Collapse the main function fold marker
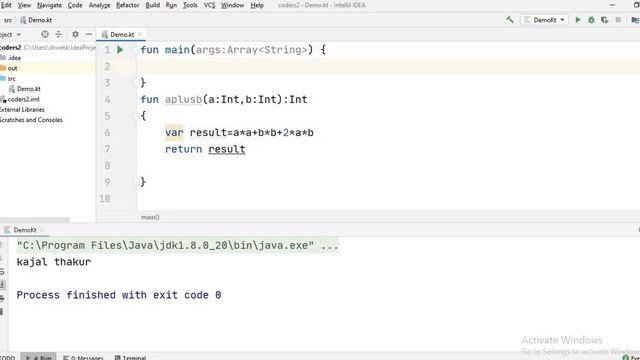The width and height of the screenshot is (640, 360). pyautogui.click(x=136, y=50)
